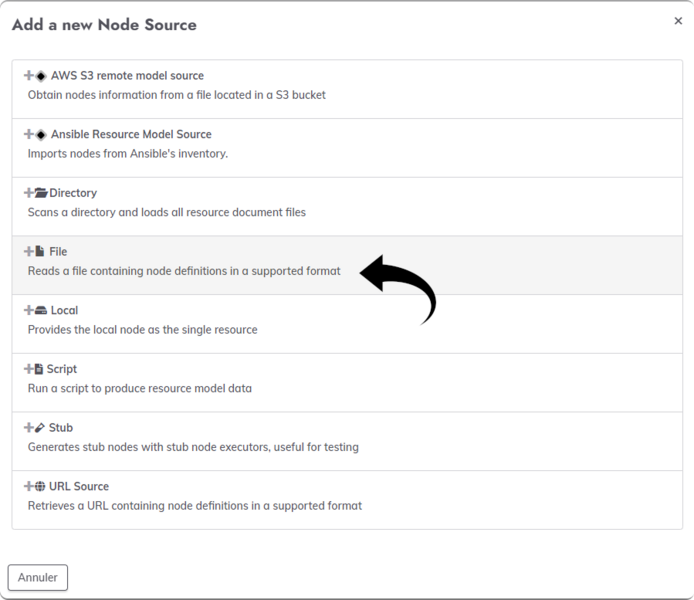Click the Script file icon
The height and width of the screenshot is (600, 694).
(x=39, y=369)
